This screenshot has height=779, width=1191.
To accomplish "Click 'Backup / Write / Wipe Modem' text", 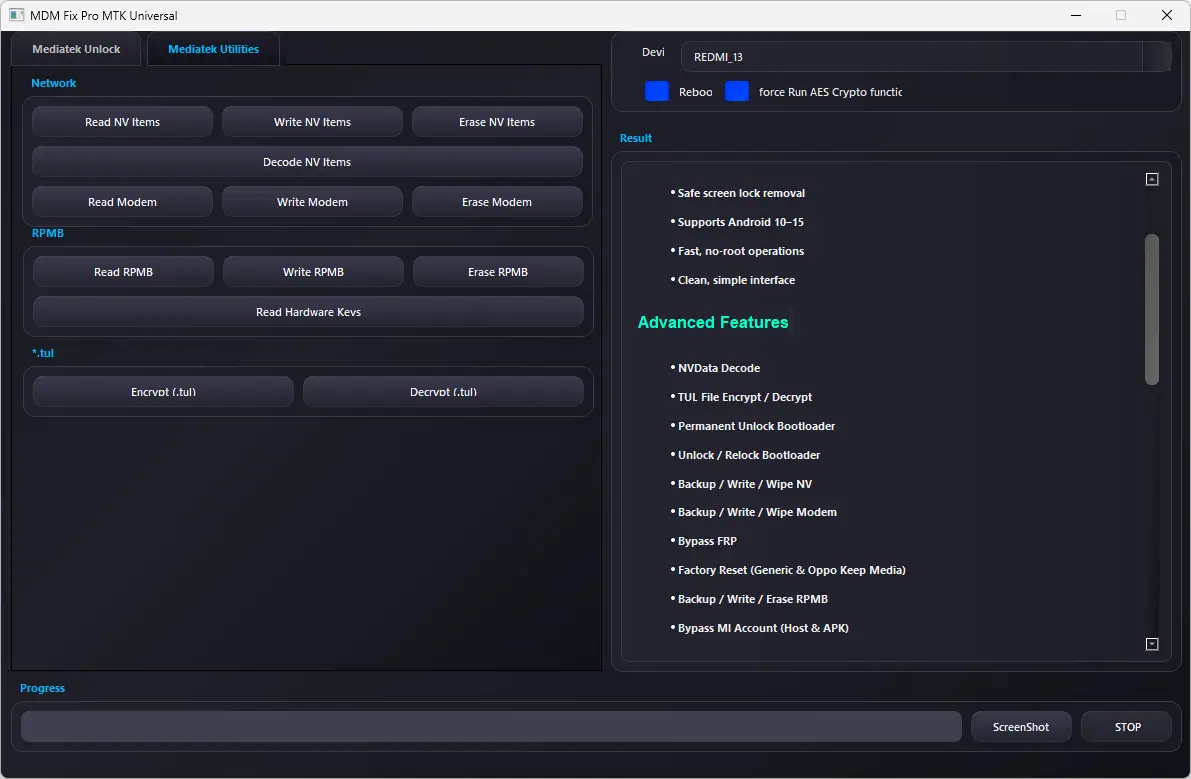I will tap(757, 512).
